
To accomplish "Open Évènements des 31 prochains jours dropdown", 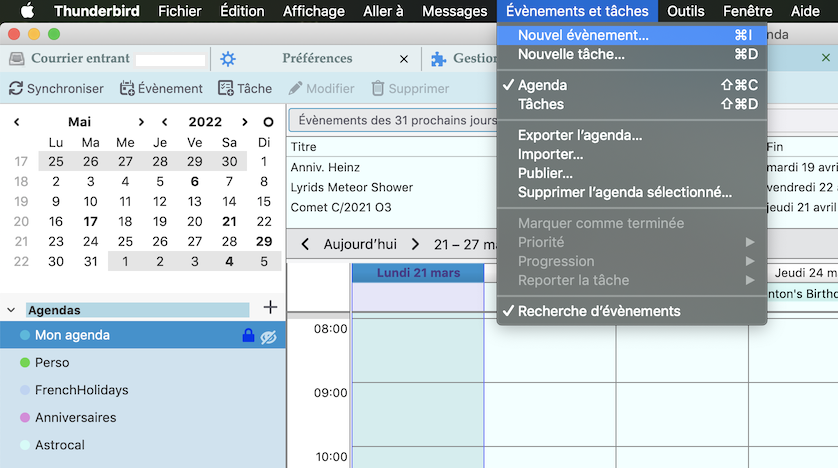I will coord(393,120).
